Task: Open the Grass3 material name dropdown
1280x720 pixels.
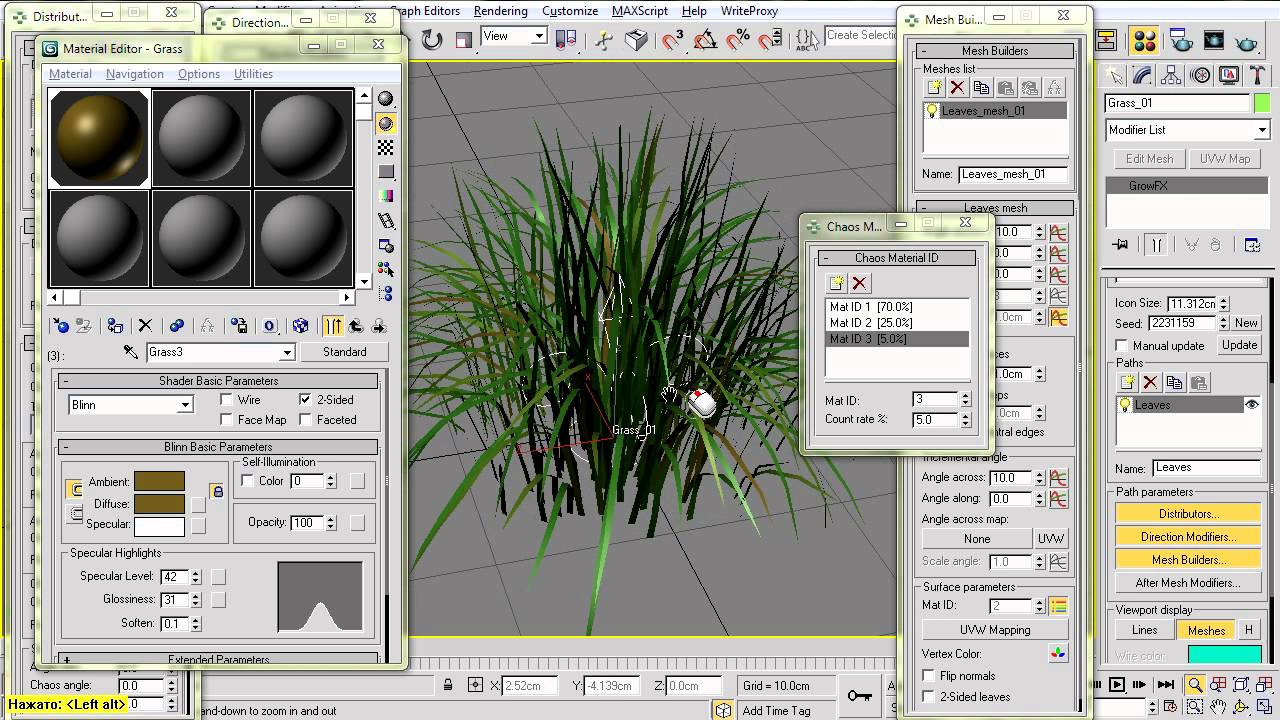Action: [287, 352]
